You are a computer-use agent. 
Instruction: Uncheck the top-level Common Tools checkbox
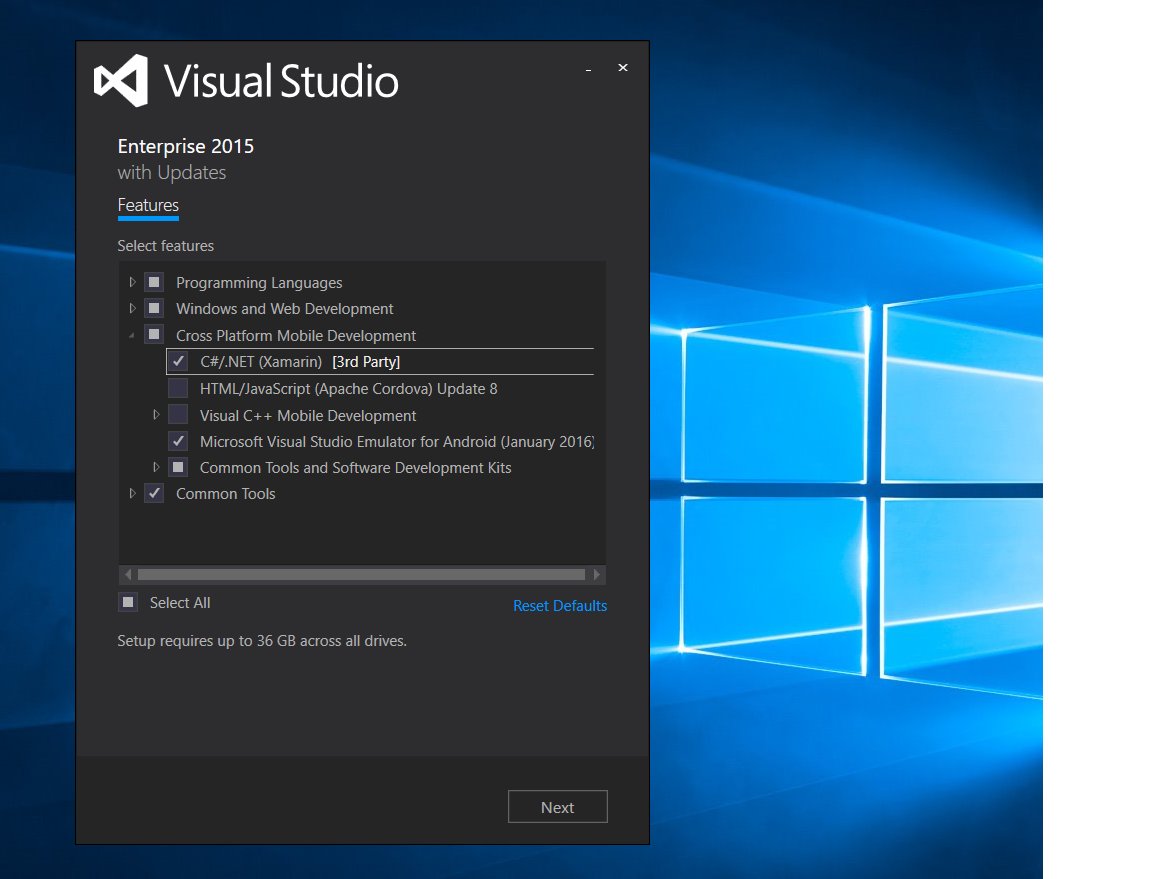coord(154,493)
